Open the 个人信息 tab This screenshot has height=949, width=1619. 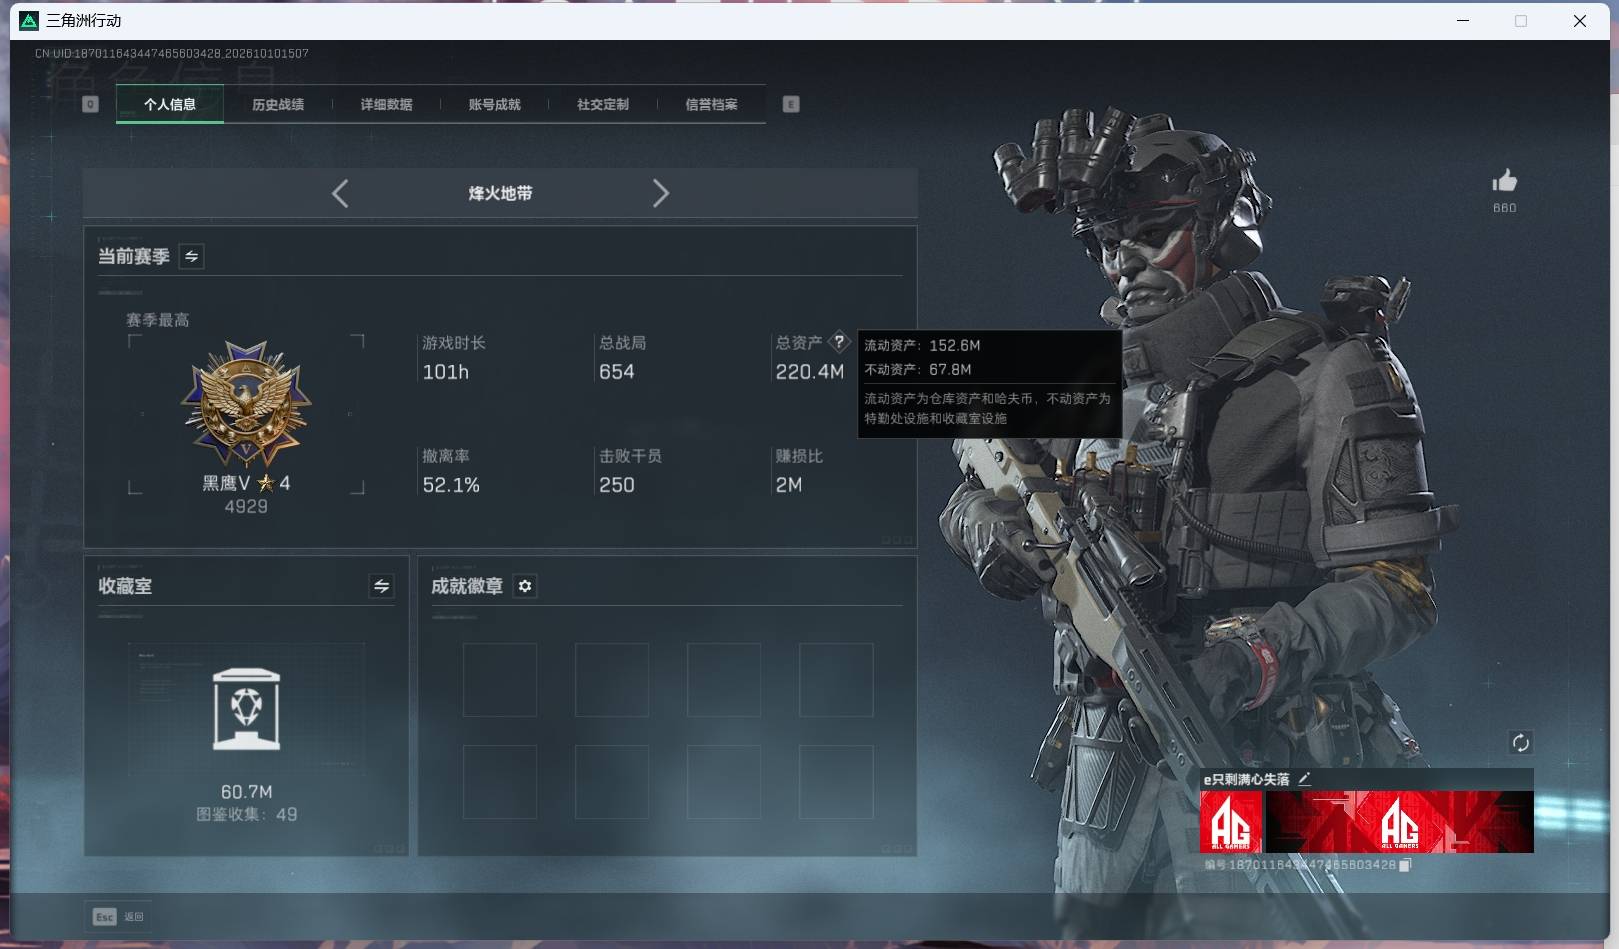170,104
